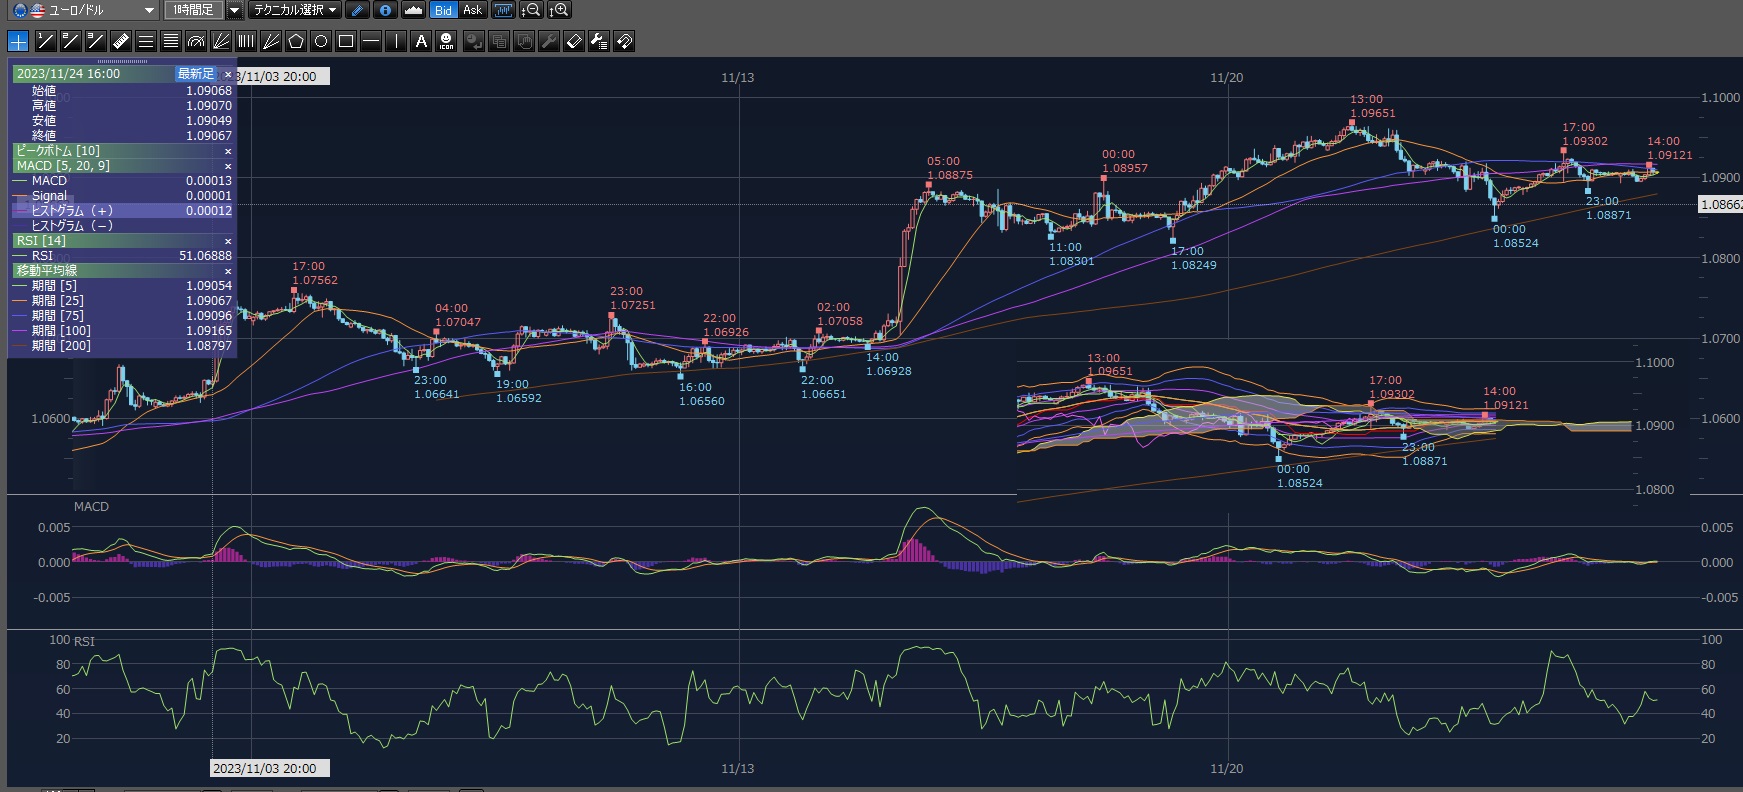Image resolution: width=1743 pixels, height=792 pixels.
Task: Open the 1時間足 timeframe dropdown arrow
Action: pos(234,10)
